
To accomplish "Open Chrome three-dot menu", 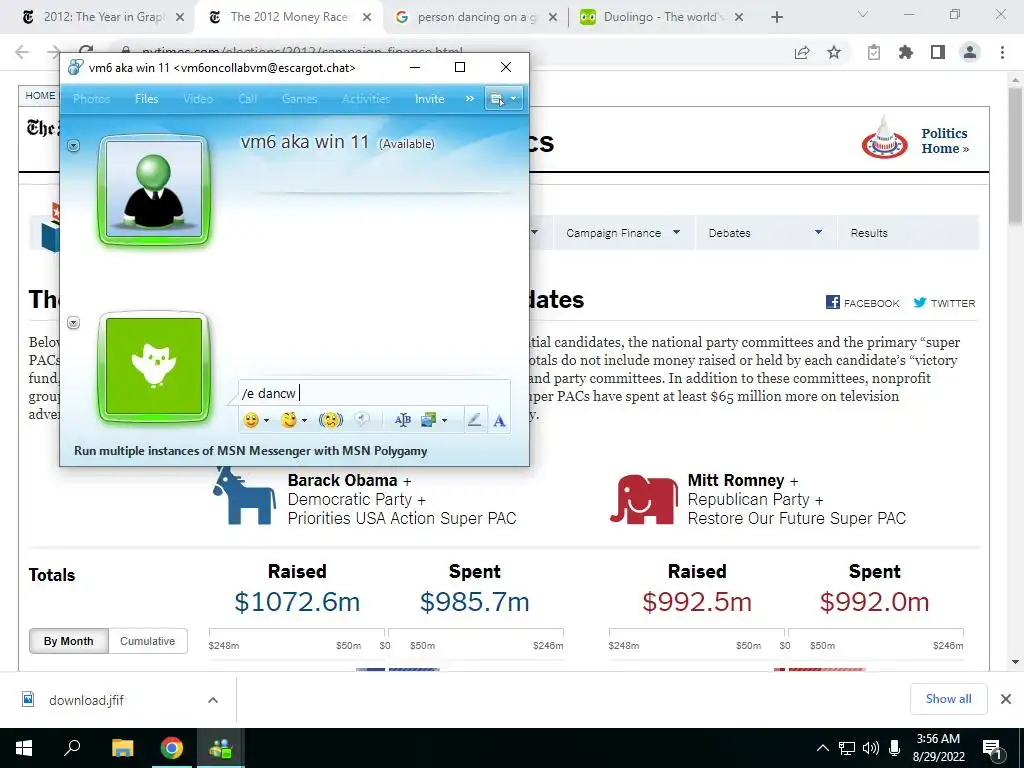I will (x=1002, y=52).
